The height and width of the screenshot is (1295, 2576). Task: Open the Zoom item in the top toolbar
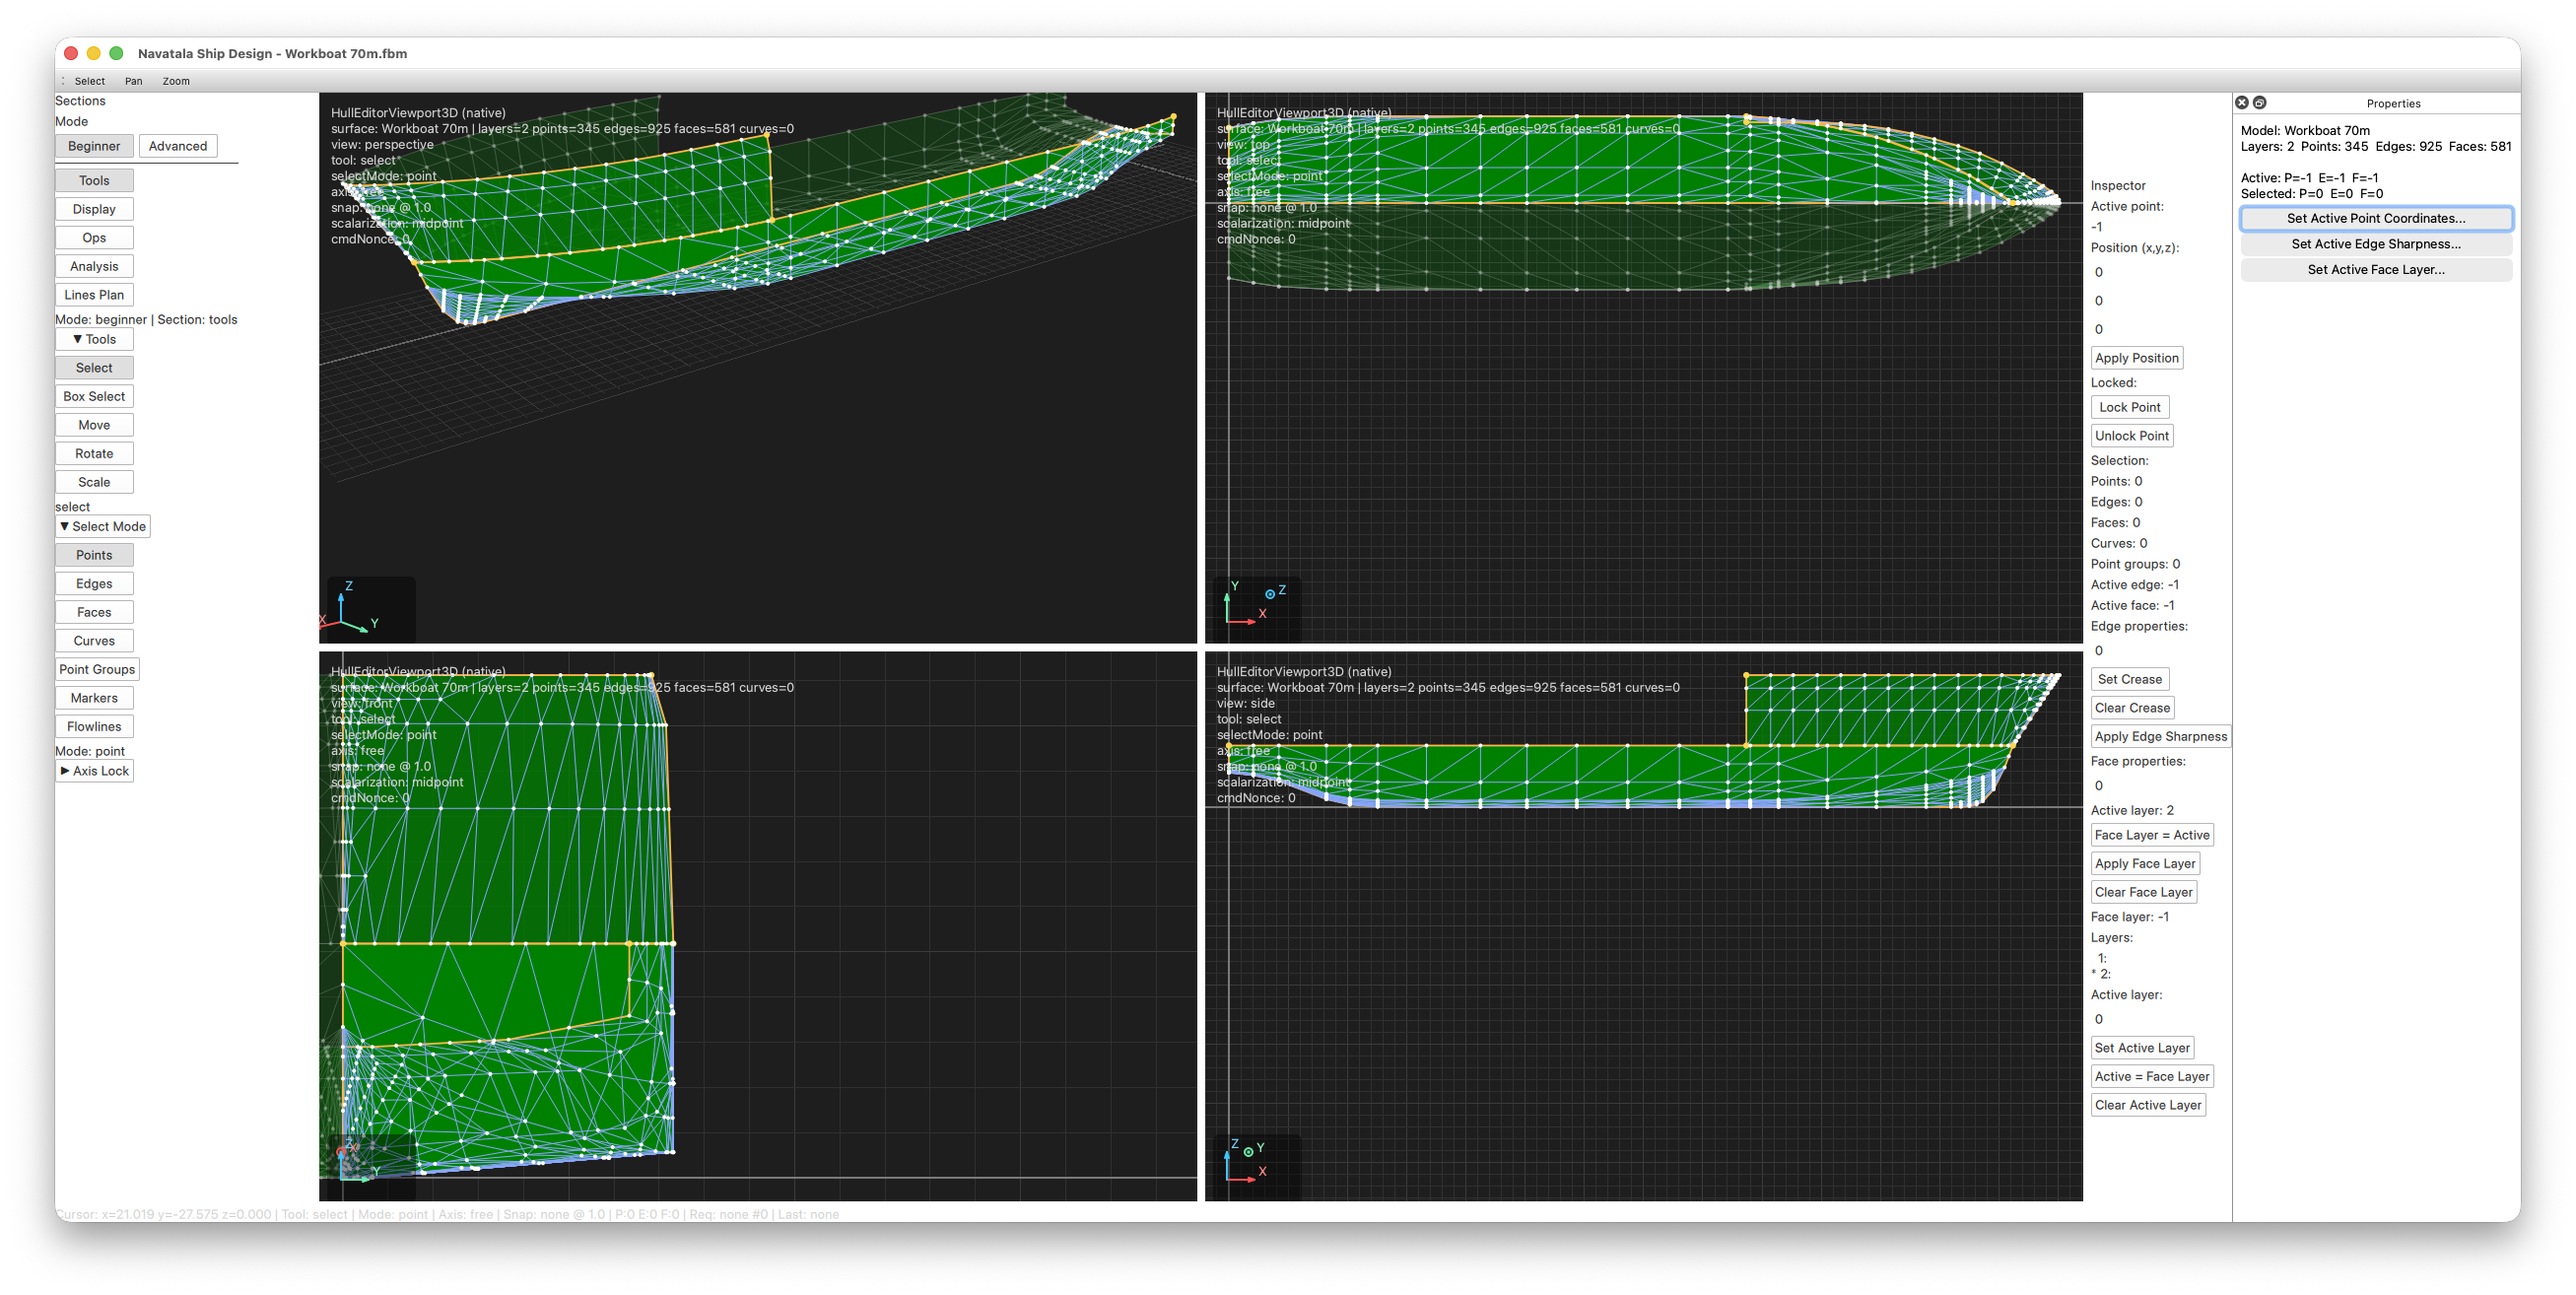tap(177, 80)
